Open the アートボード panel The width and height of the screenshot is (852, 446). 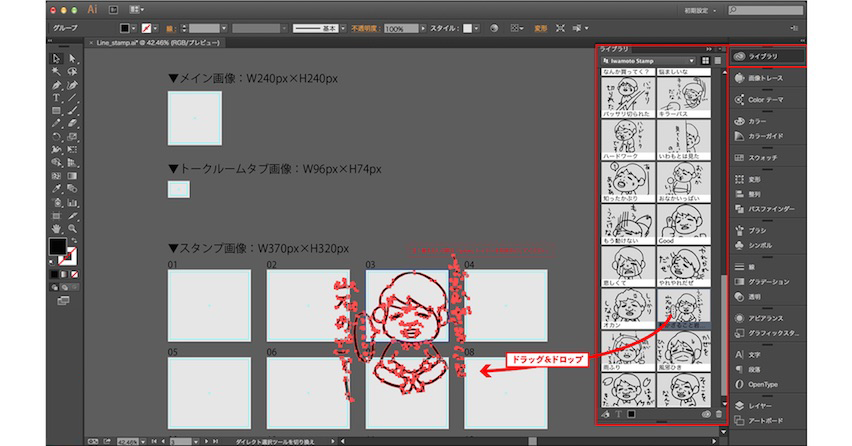766,420
